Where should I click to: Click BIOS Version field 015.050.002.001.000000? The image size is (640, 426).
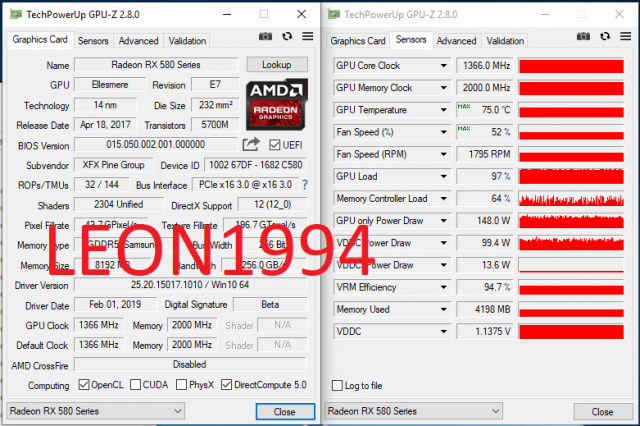pyautogui.click(x=156, y=144)
